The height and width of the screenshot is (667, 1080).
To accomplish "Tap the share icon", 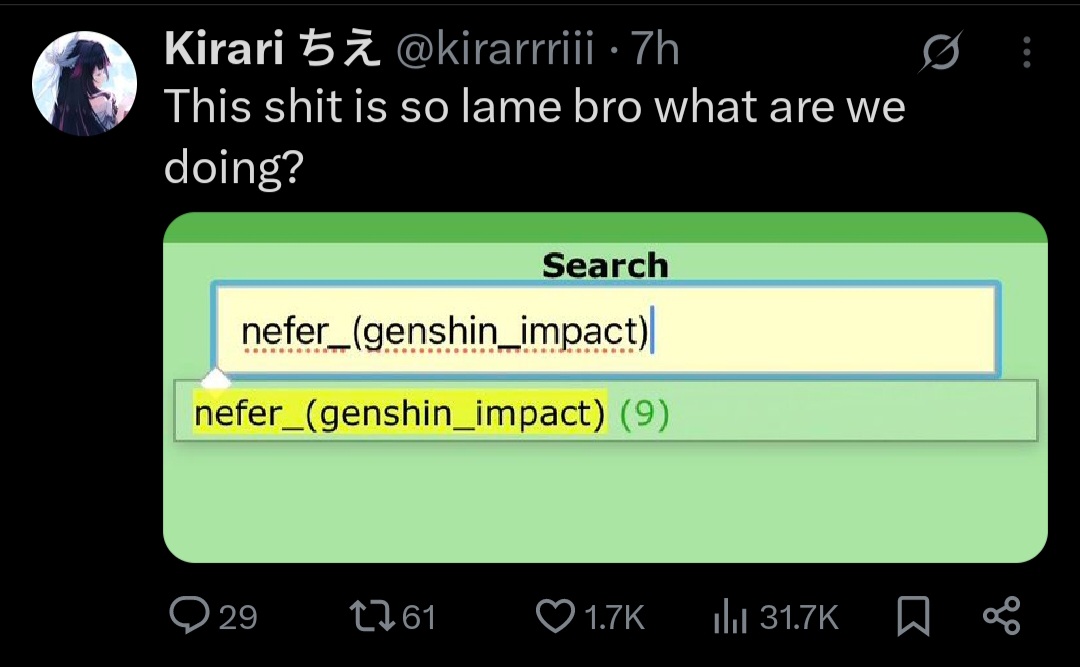I will point(1001,616).
